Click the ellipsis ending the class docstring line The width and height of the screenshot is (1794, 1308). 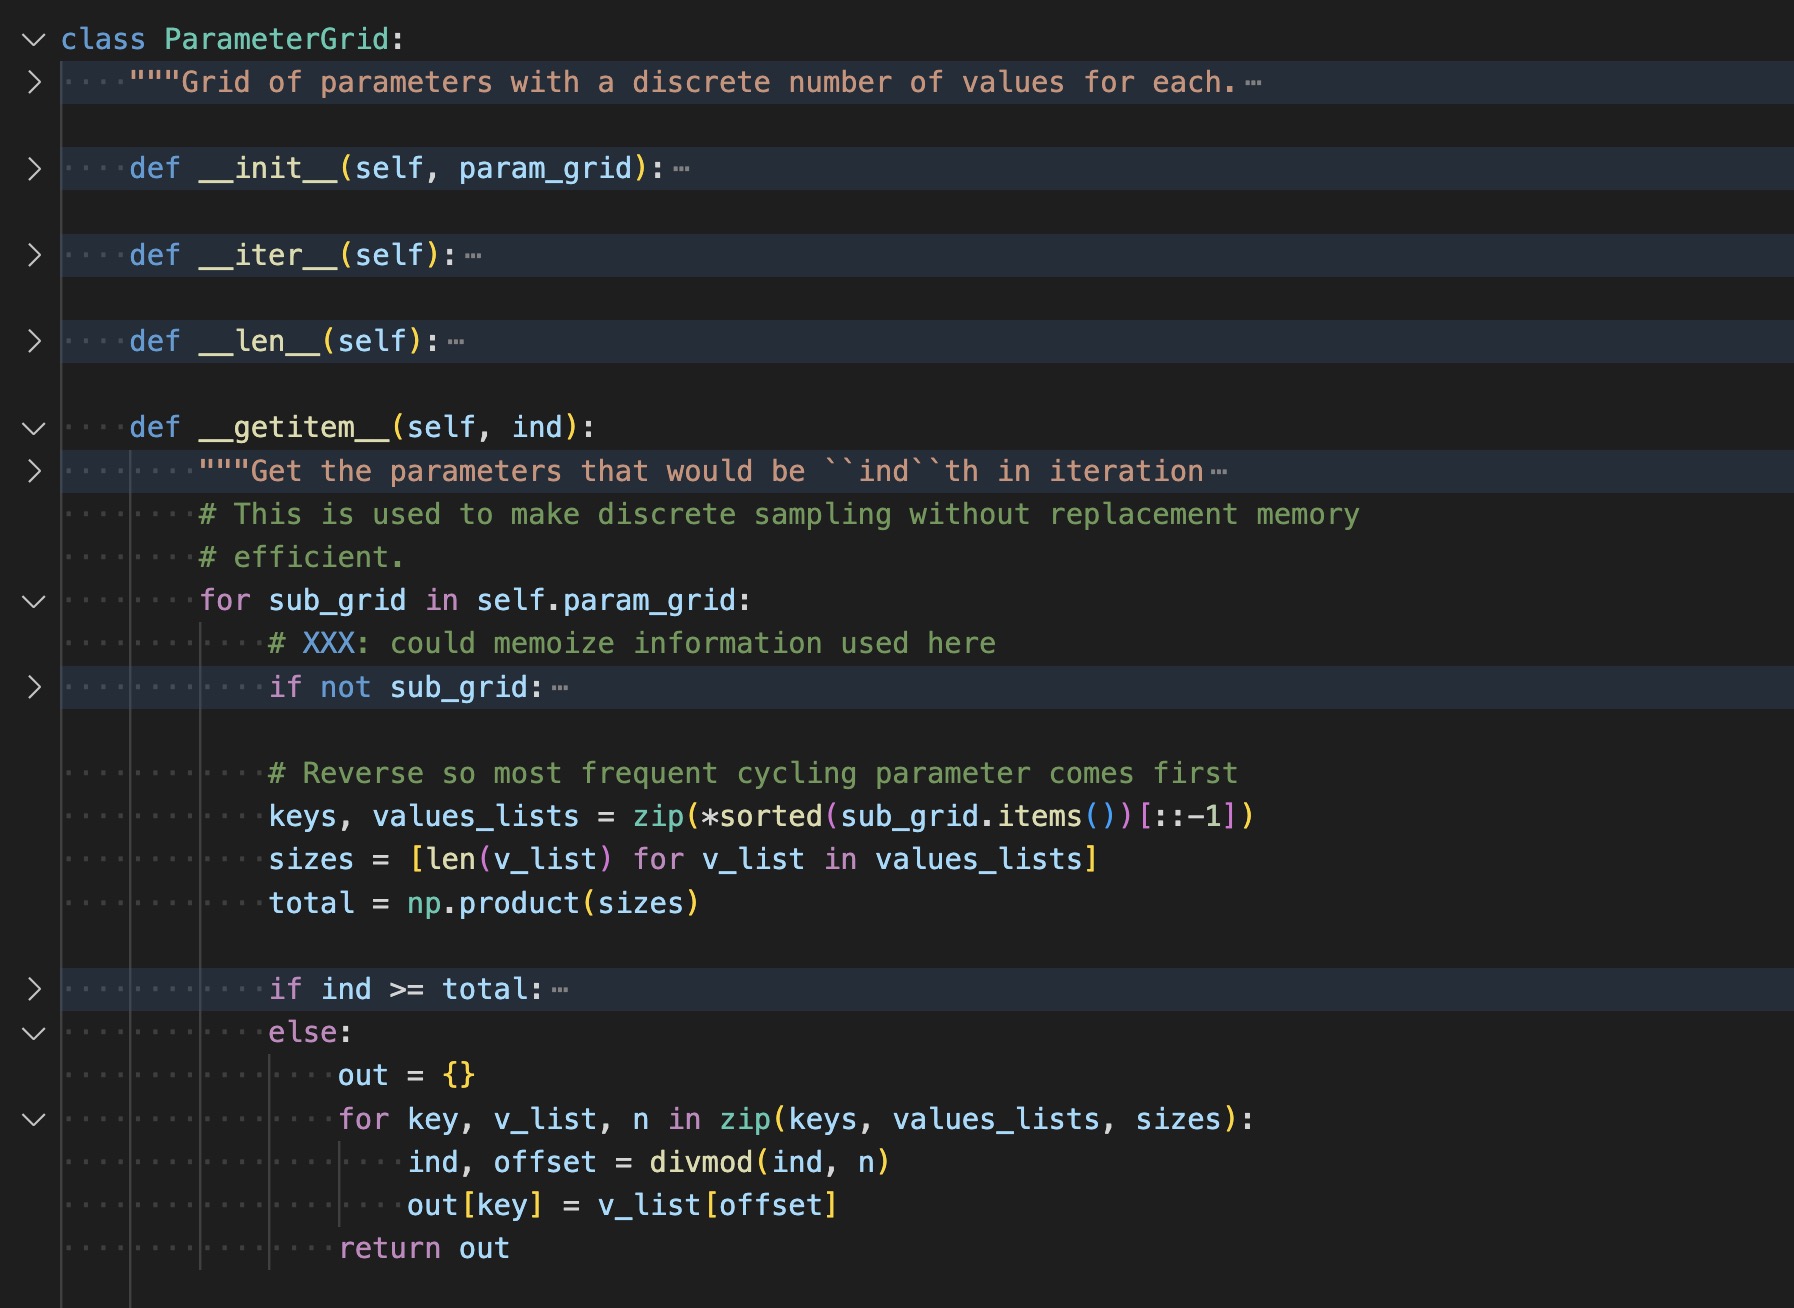pyautogui.click(x=1253, y=83)
